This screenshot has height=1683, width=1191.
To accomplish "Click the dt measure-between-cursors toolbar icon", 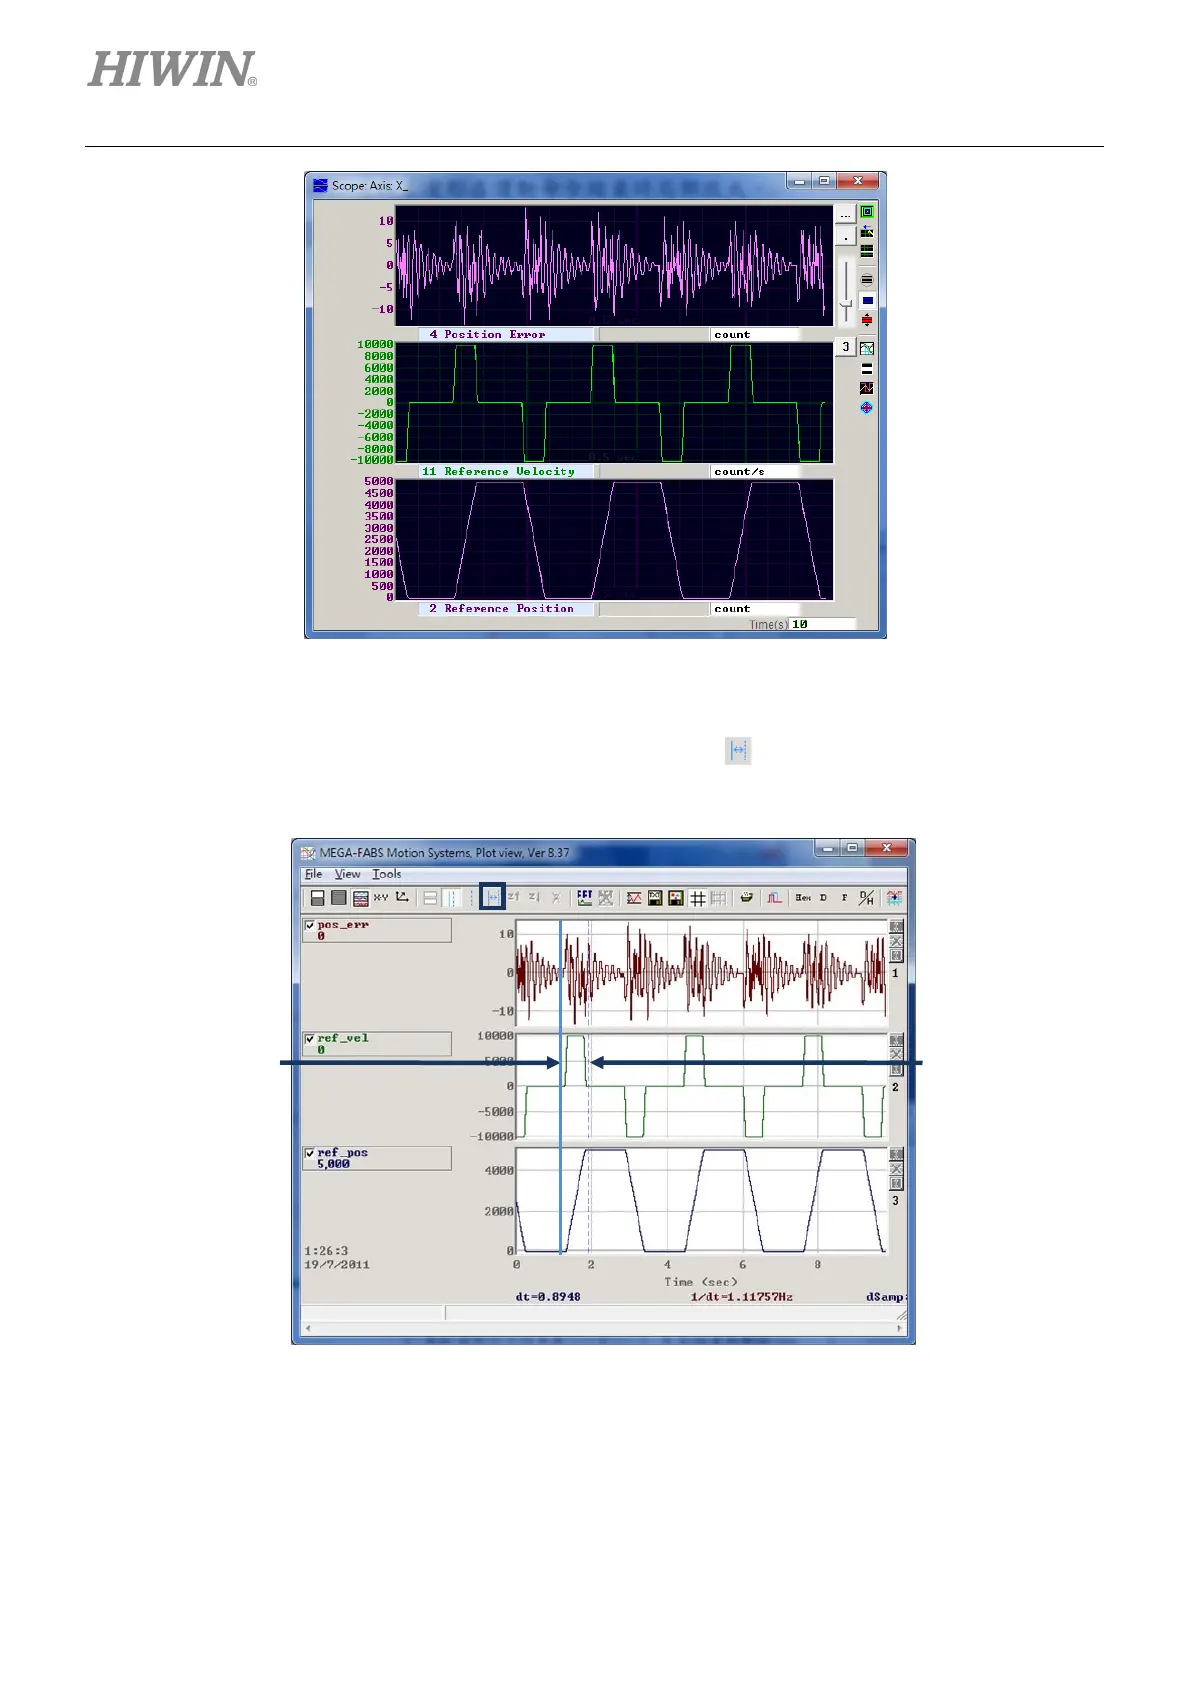I will coord(493,898).
